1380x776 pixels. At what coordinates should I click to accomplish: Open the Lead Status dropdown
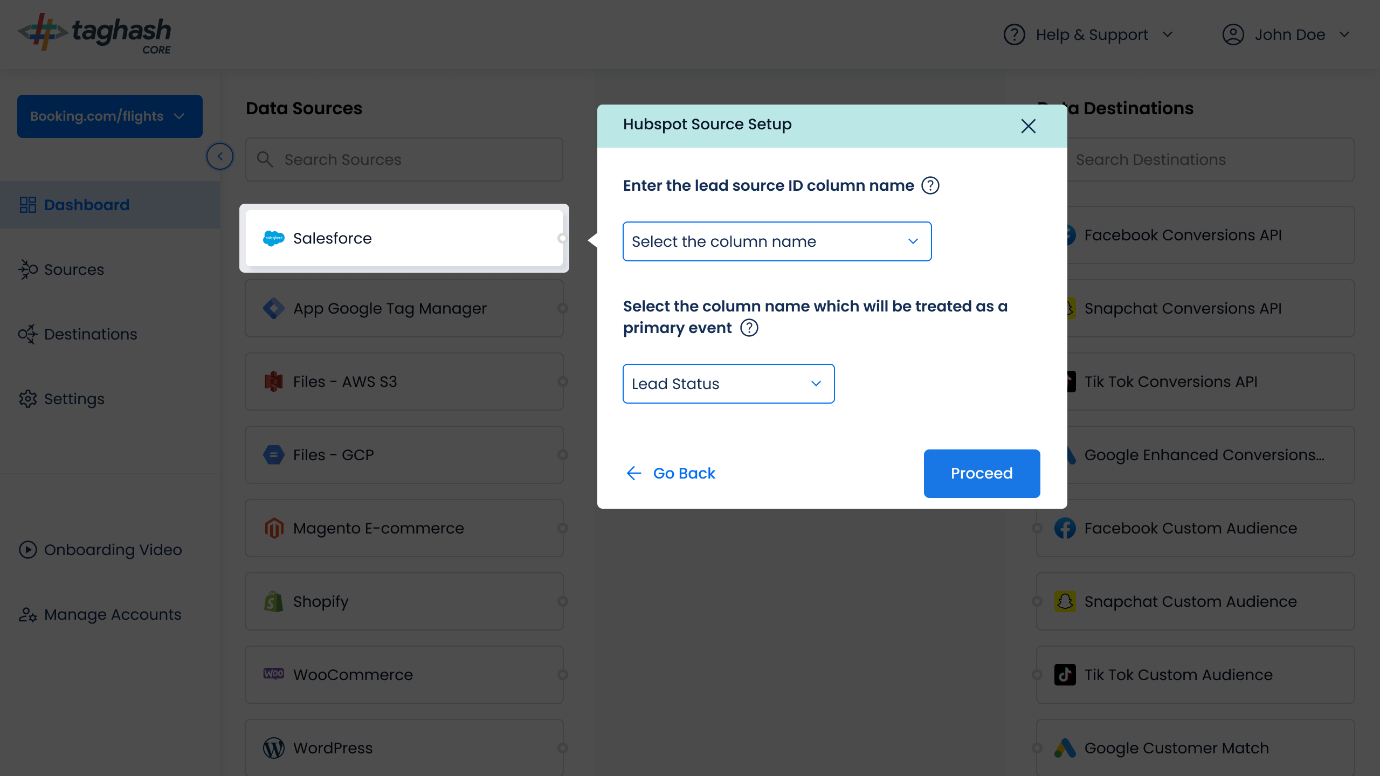728,384
